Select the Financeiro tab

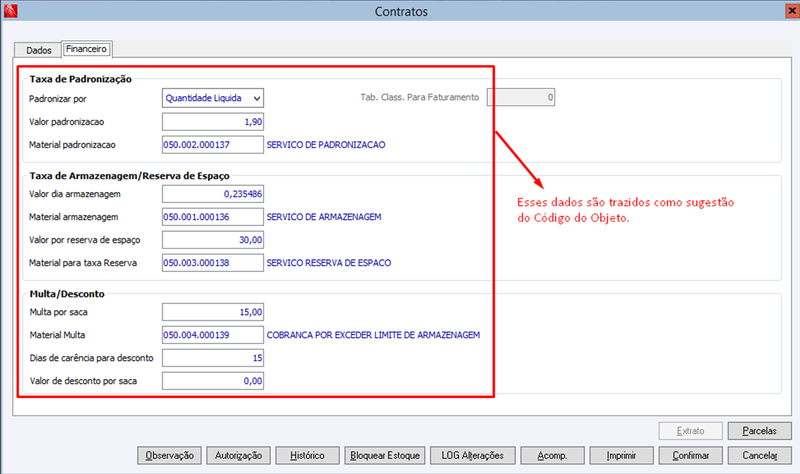tap(86, 49)
